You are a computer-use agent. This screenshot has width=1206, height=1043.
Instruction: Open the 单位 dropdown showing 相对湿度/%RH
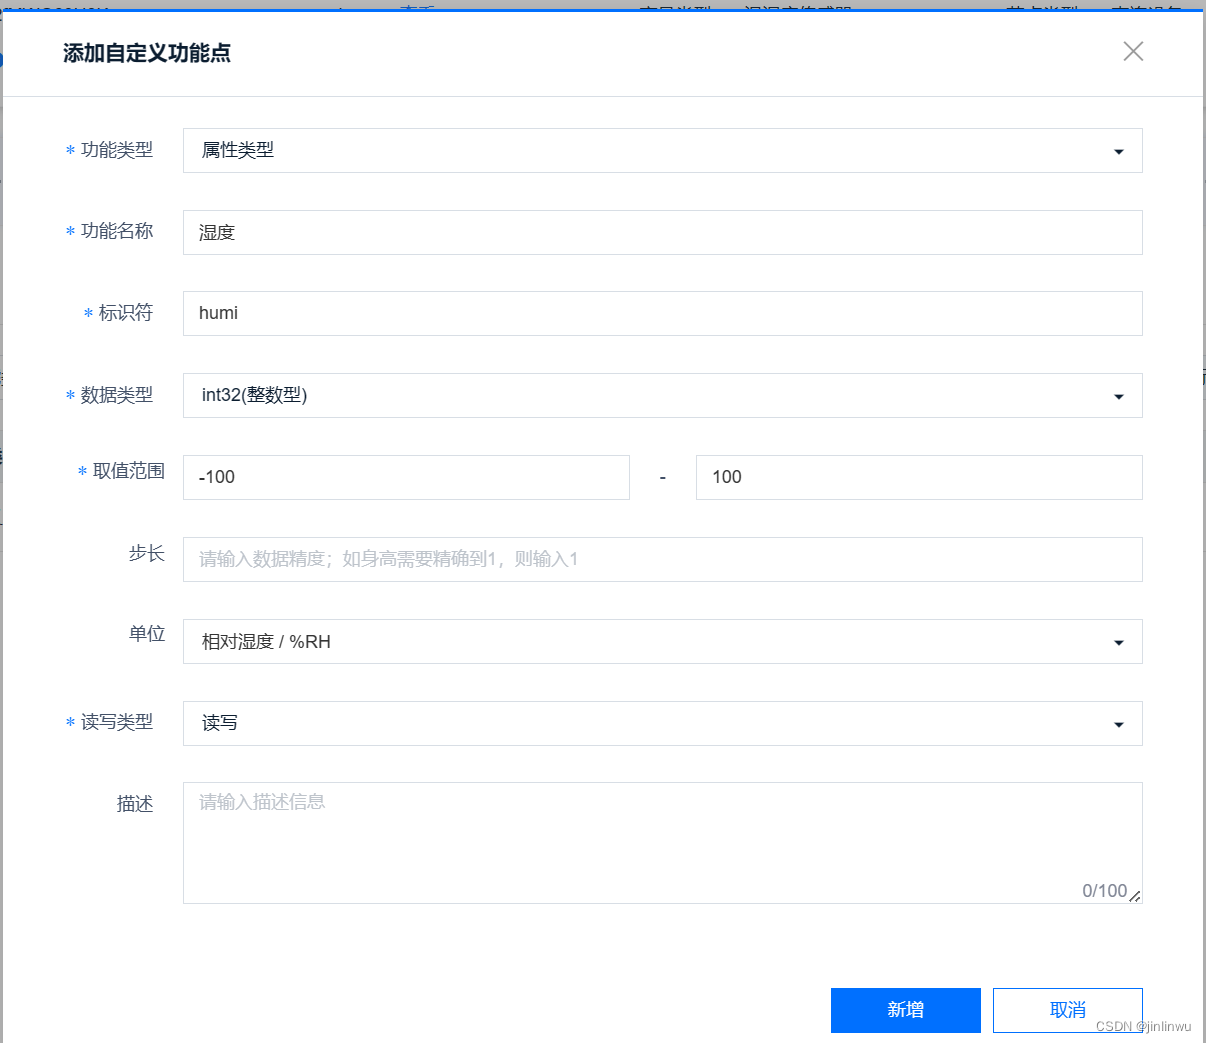point(662,641)
